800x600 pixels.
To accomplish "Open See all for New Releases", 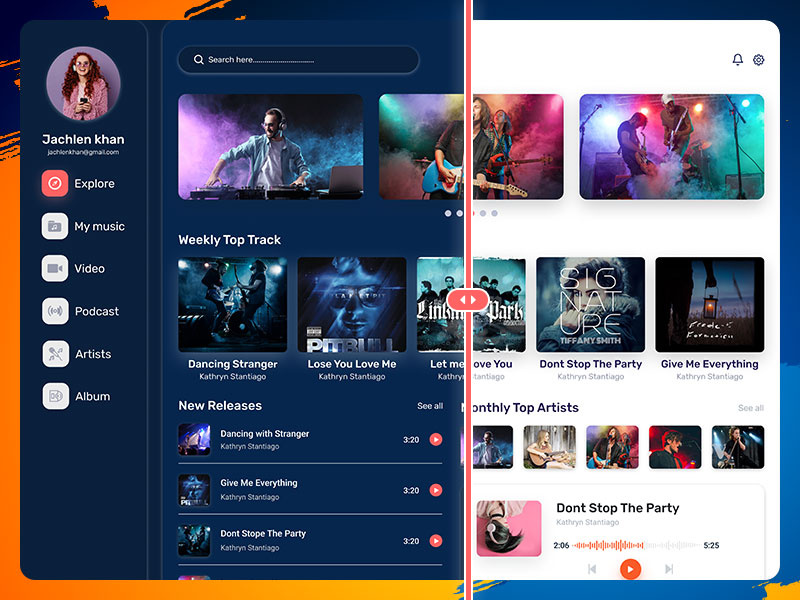I will (x=431, y=406).
